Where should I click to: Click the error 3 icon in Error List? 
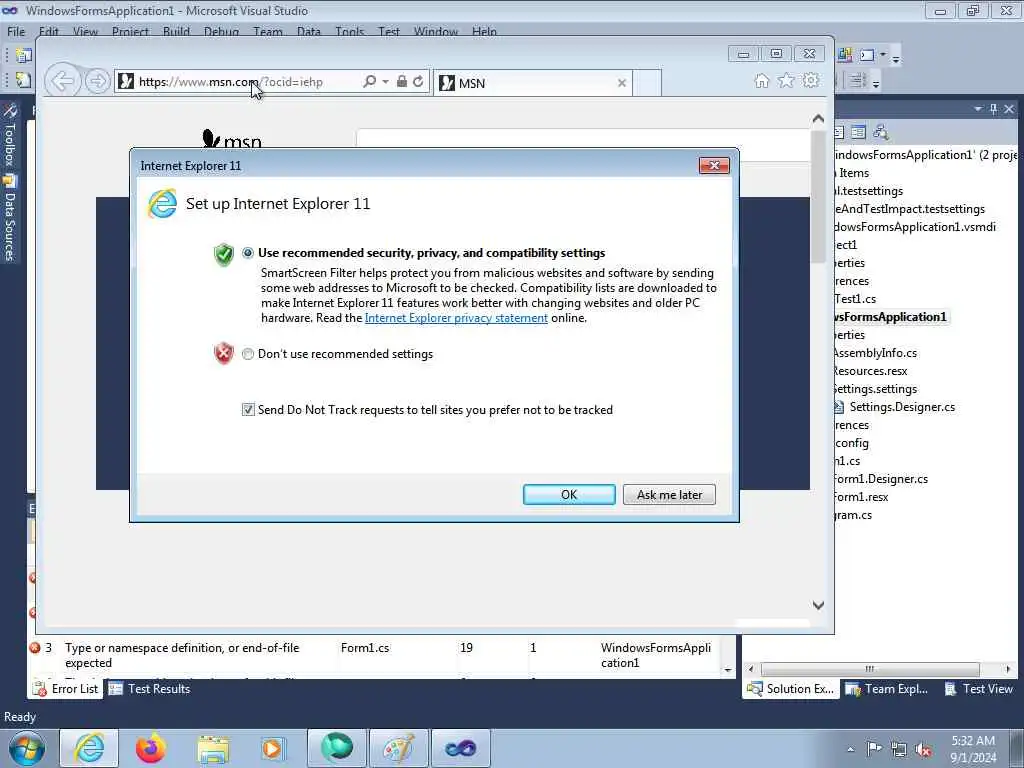coord(35,648)
